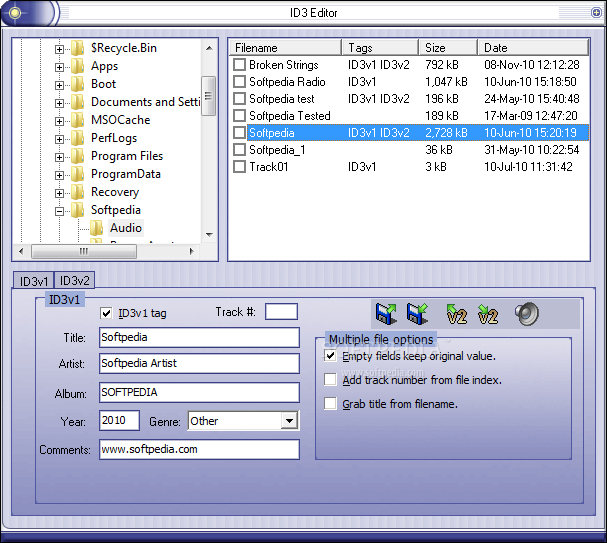
Task: Check the Track01 file checkbox
Action: [x=240, y=167]
